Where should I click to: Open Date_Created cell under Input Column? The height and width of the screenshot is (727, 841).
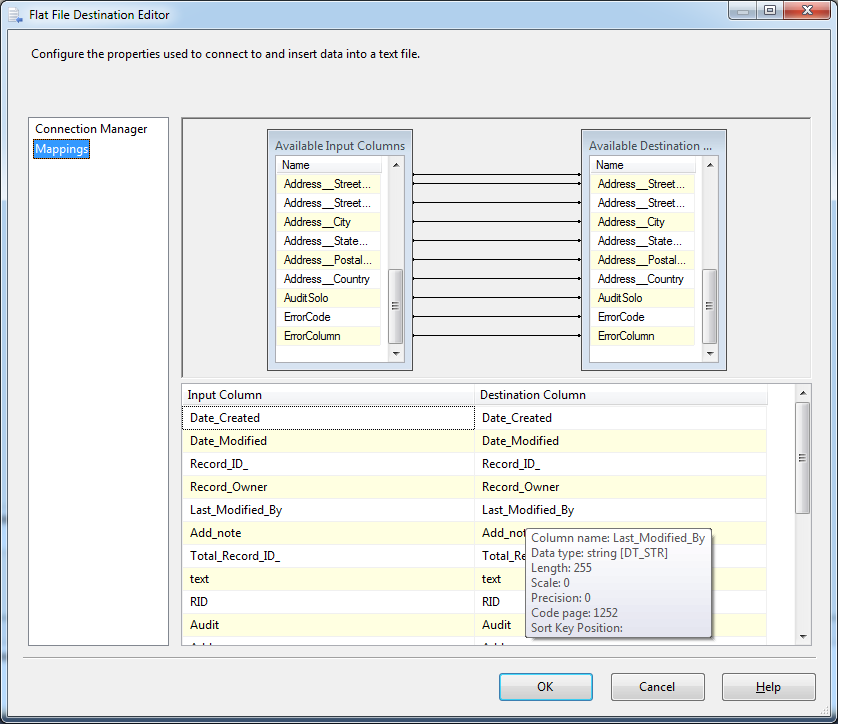pyautogui.click(x=329, y=418)
